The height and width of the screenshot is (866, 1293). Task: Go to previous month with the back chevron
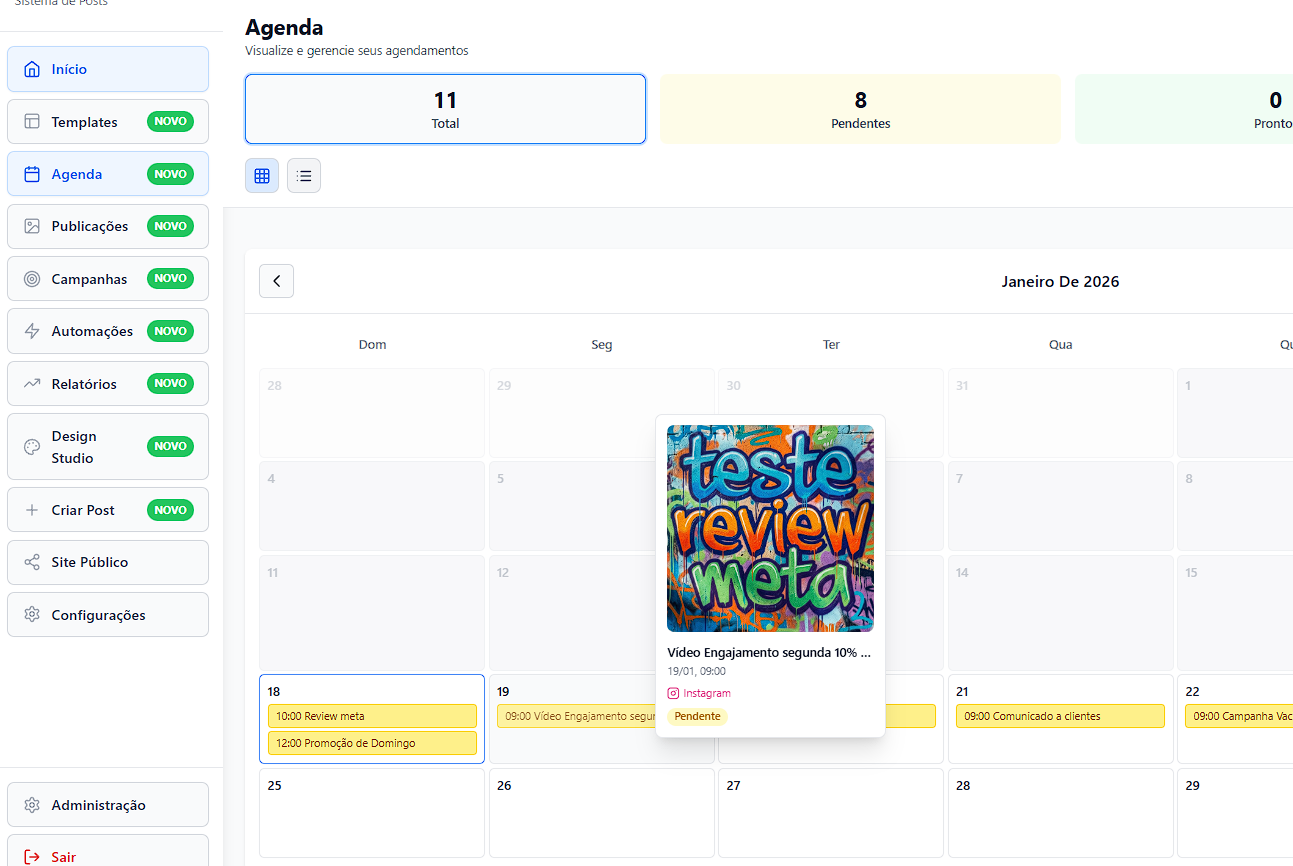[276, 281]
